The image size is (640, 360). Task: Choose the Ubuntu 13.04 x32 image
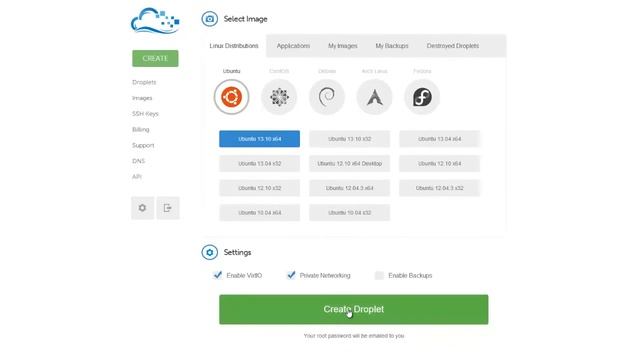(x=260, y=163)
